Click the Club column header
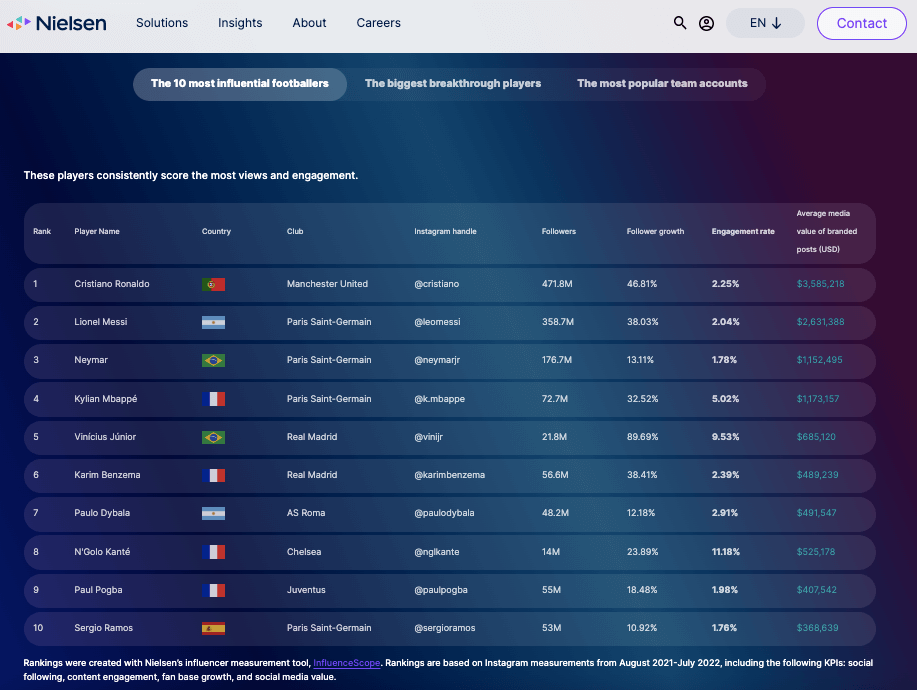This screenshot has height=690, width=917. (x=295, y=232)
